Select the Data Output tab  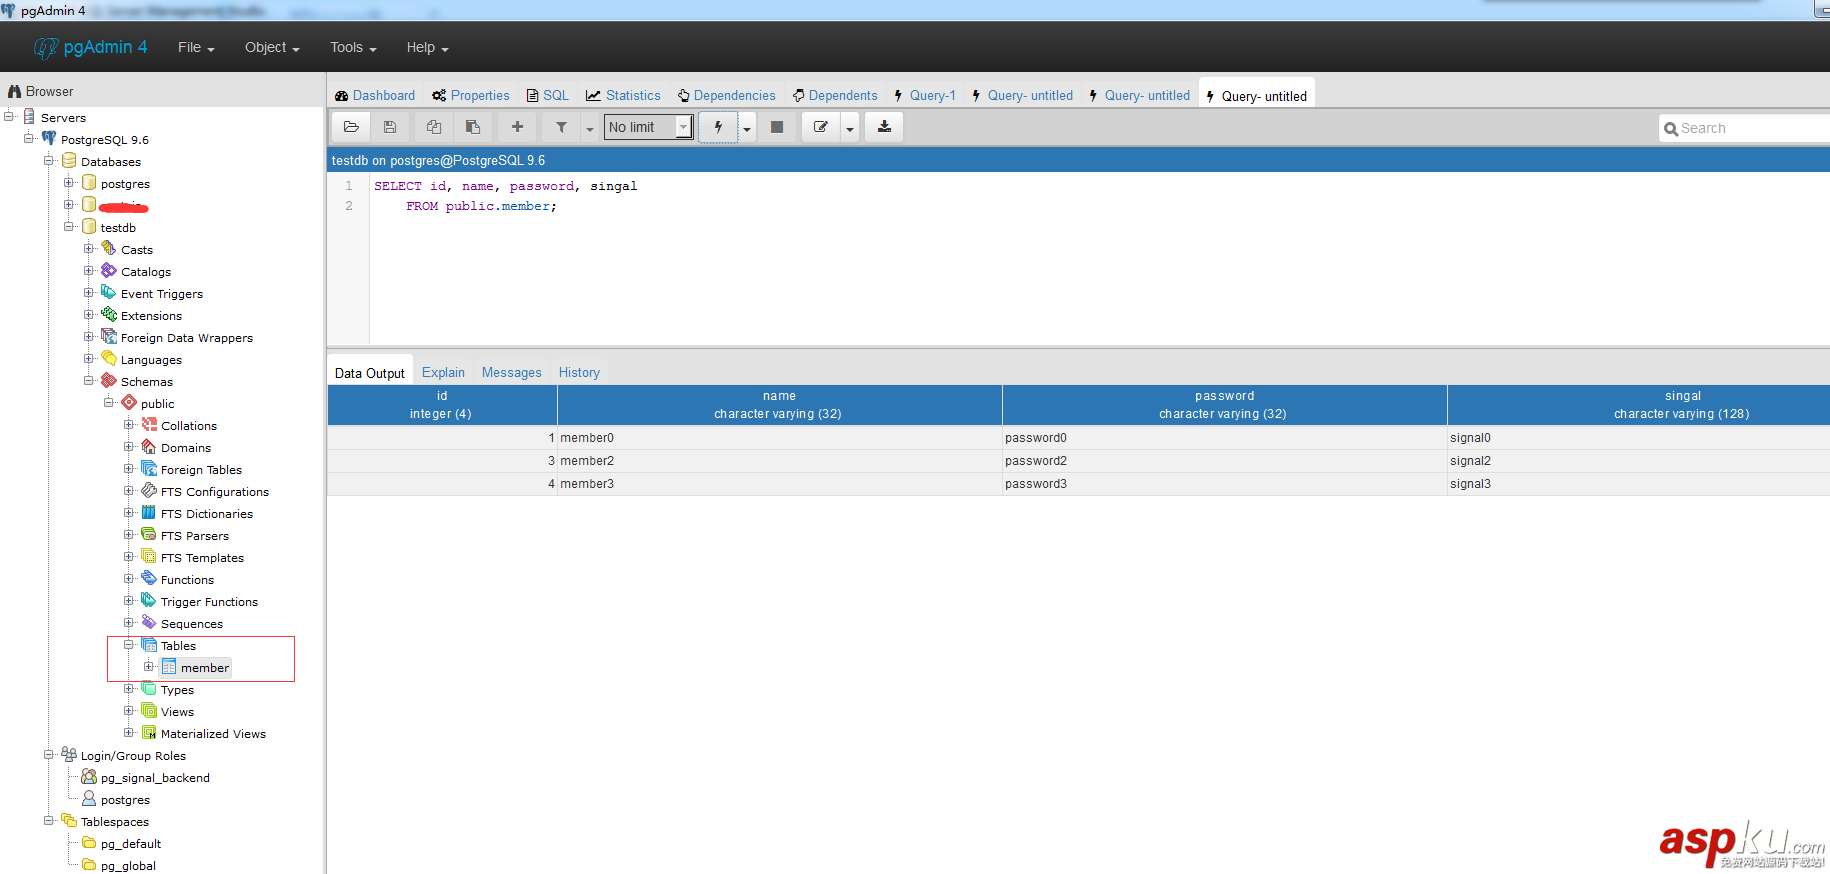pos(370,372)
